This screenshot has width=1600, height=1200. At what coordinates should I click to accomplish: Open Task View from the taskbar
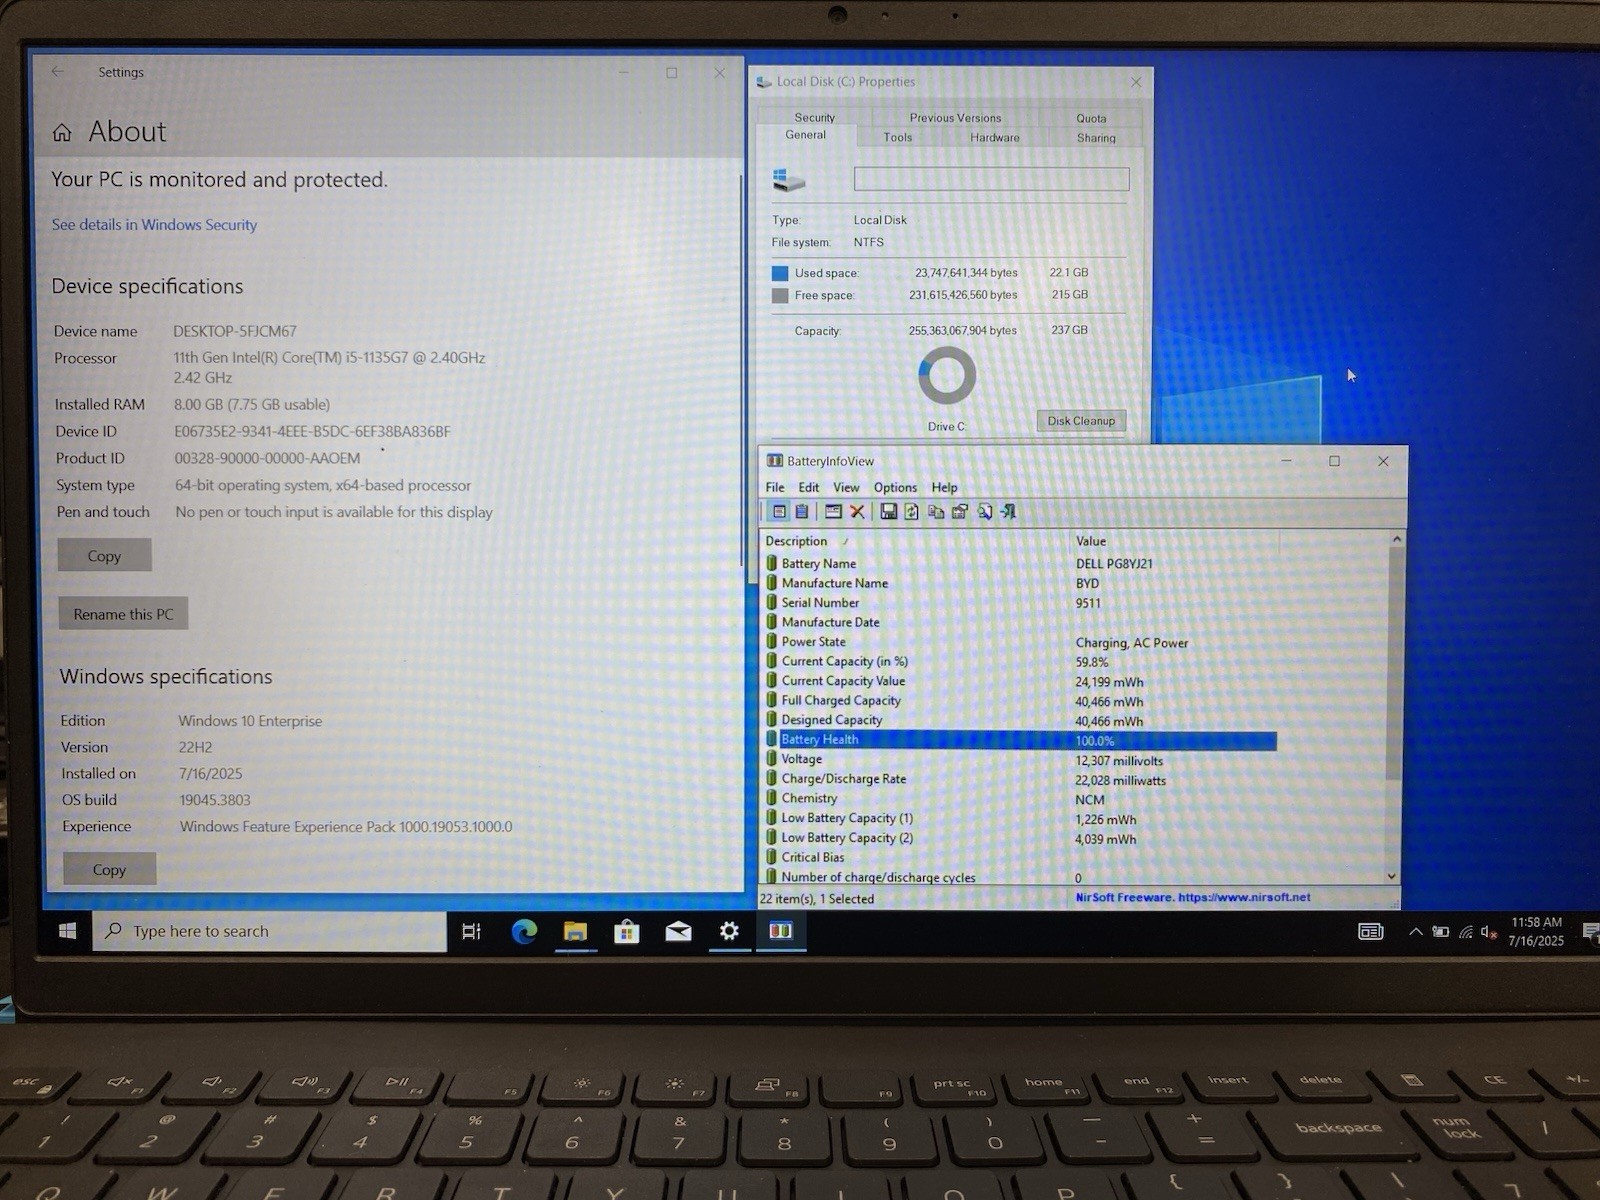[472, 931]
